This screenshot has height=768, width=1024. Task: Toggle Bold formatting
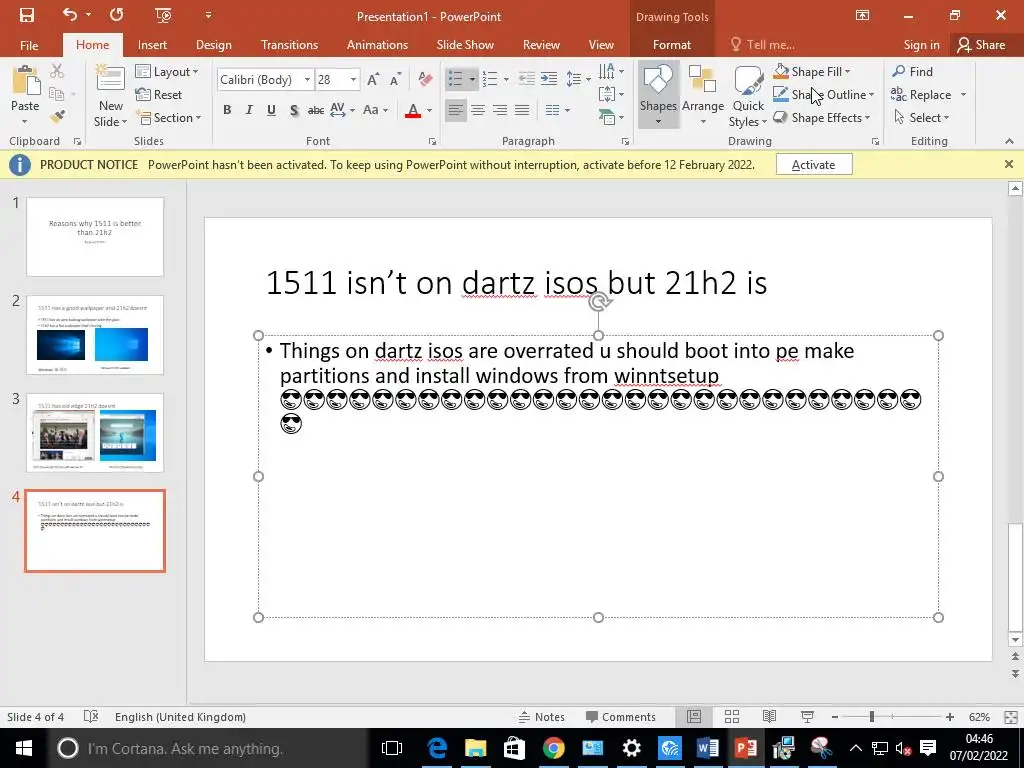(227, 110)
